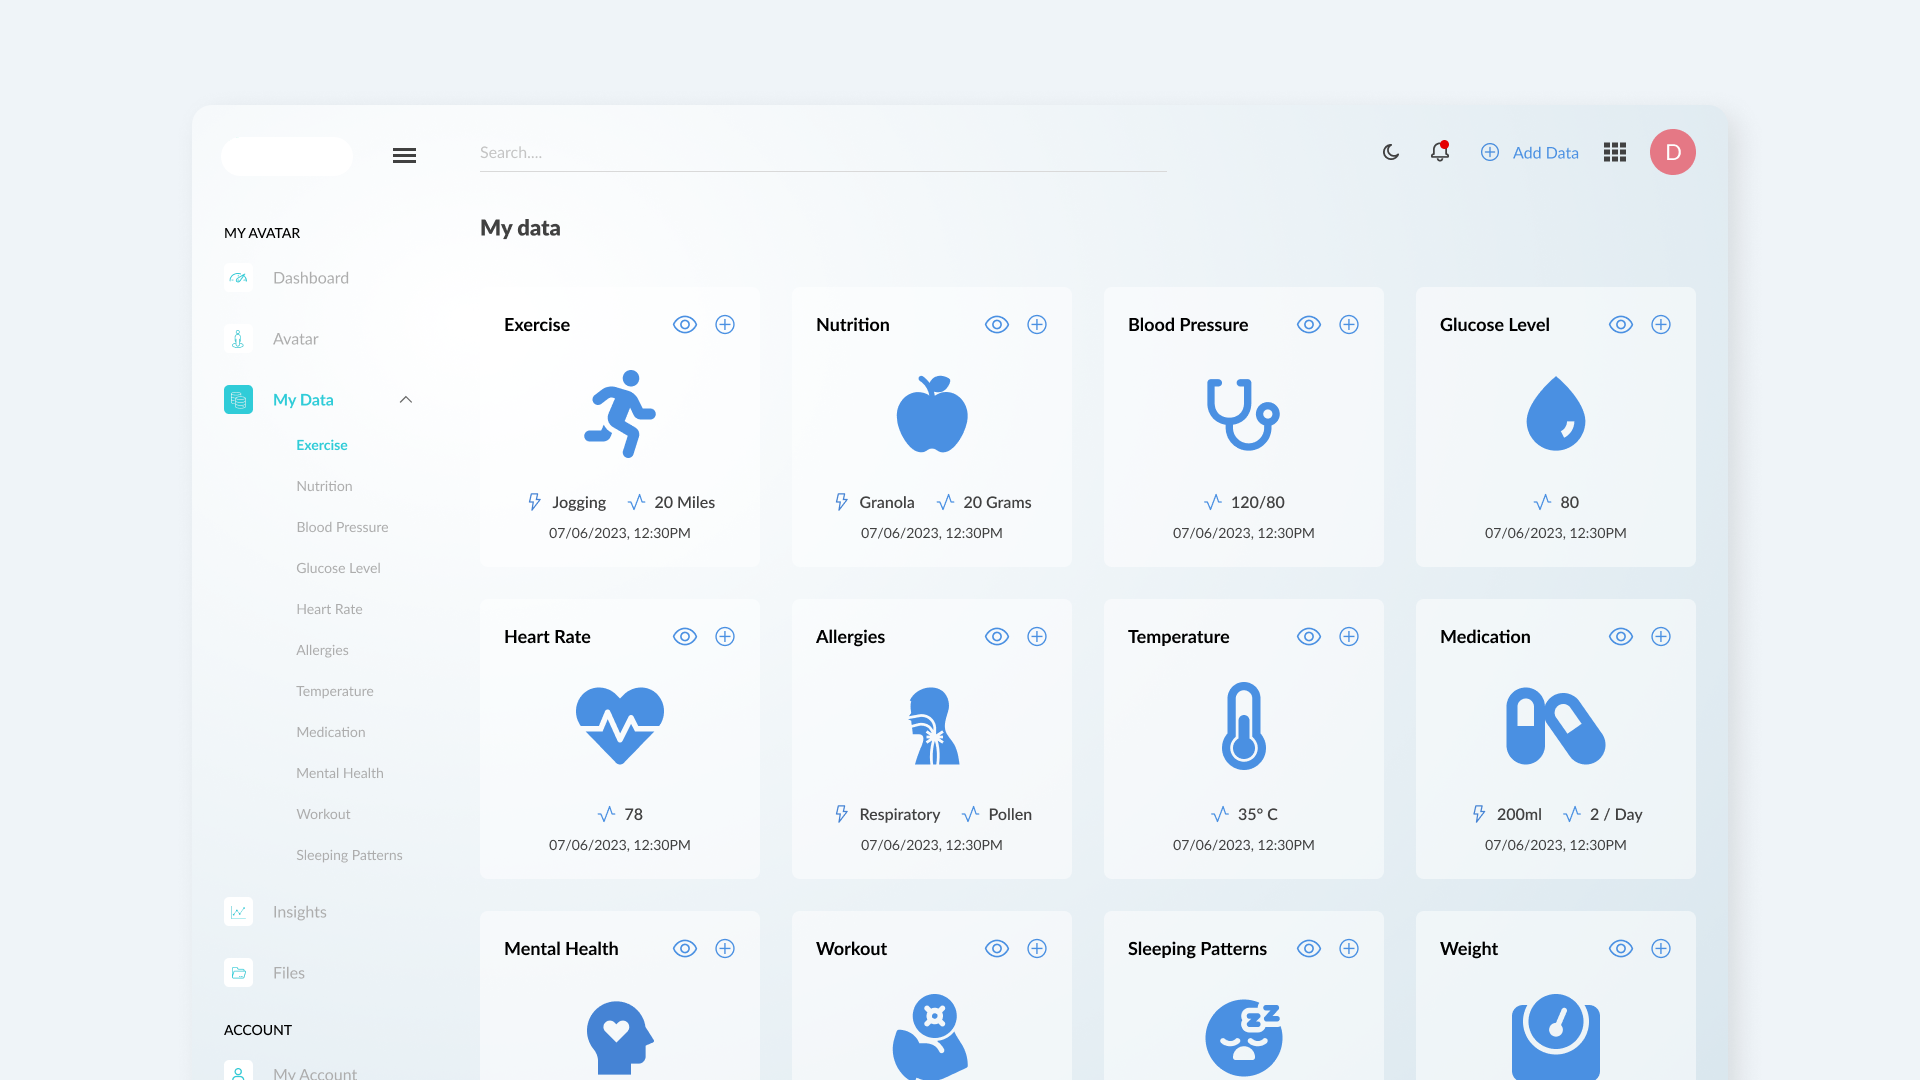Click the Add Data button
Viewport: 1920px width, 1080px height.
tap(1530, 152)
